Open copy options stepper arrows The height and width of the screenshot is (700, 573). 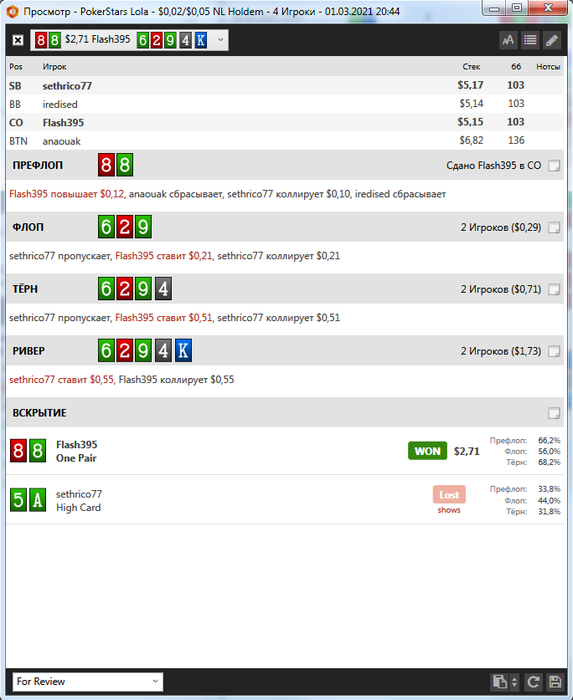click(x=514, y=682)
